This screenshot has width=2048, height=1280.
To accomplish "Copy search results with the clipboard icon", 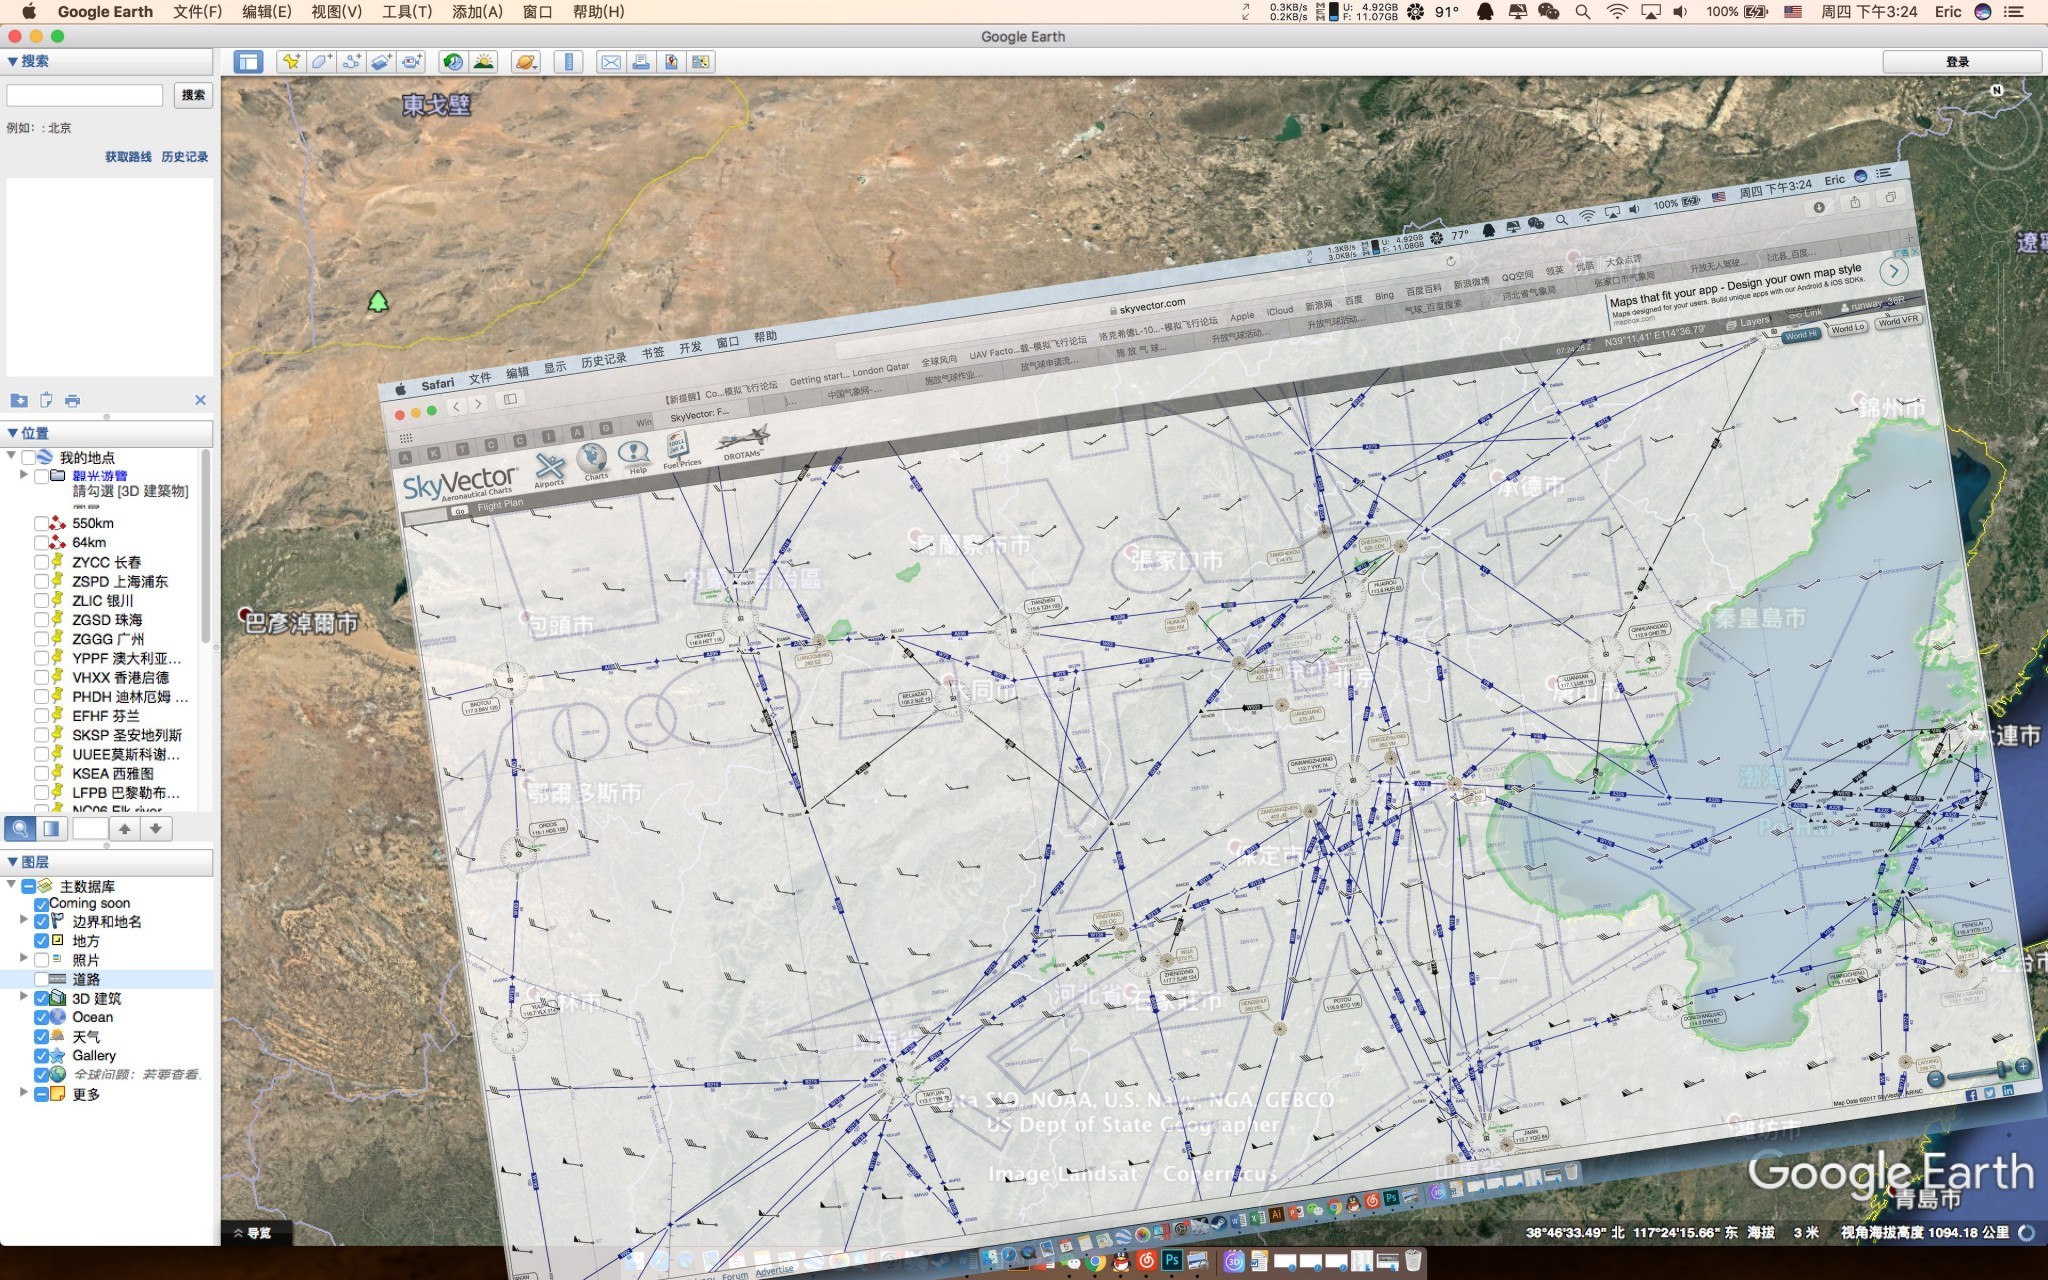I will (46, 400).
